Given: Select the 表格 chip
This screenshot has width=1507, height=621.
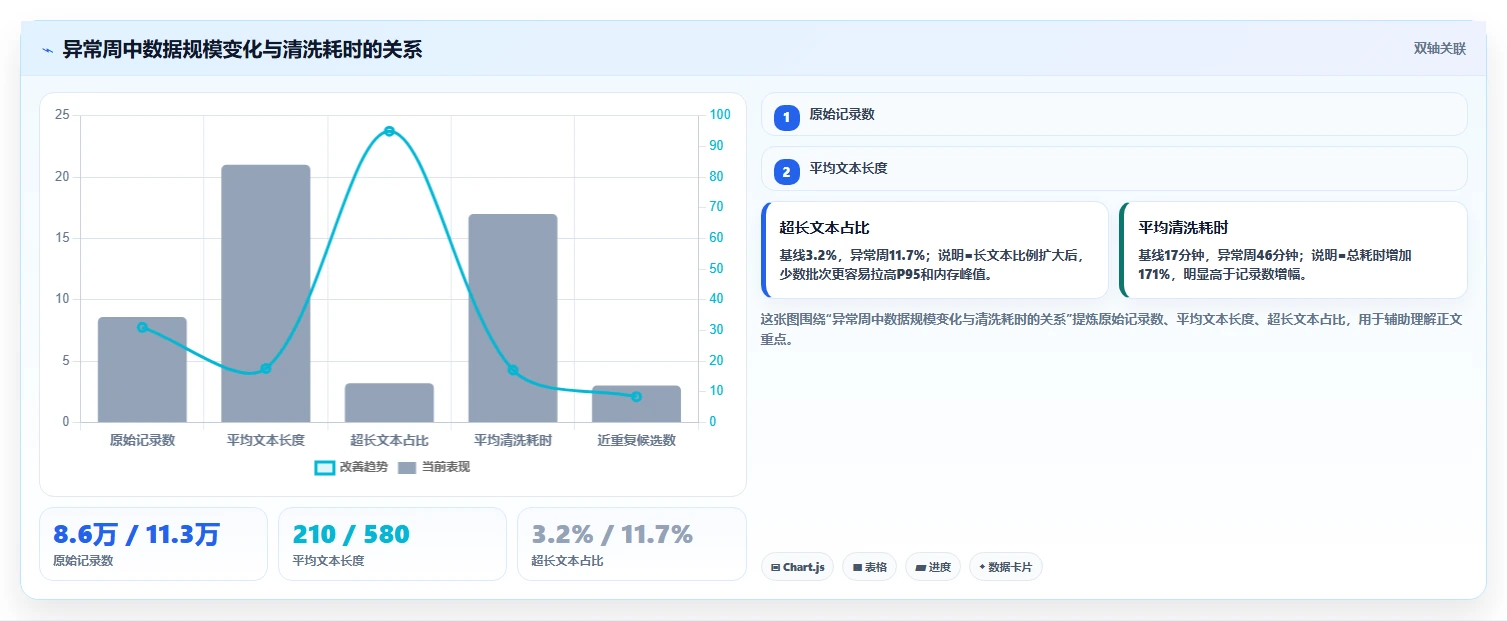Looking at the screenshot, I should click(869, 567).
